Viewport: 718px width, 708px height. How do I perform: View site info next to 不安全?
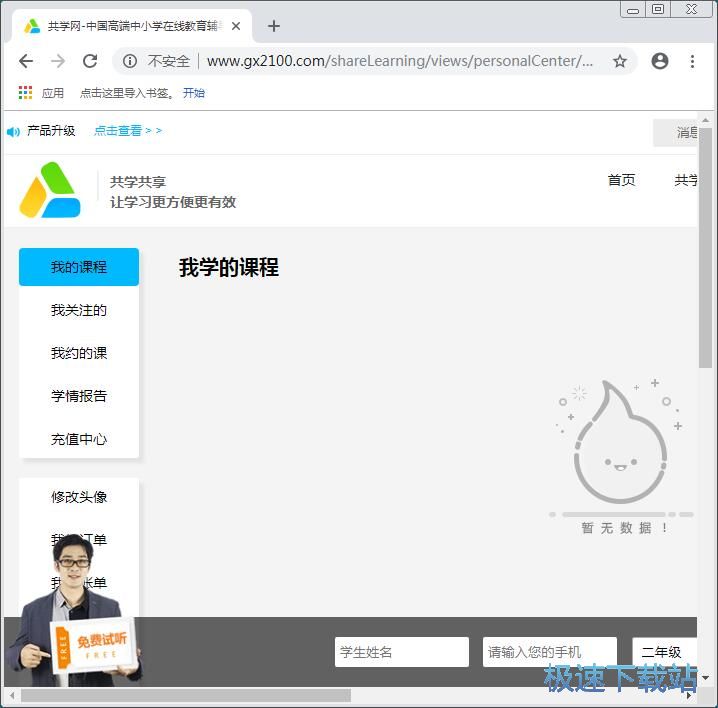[x=130, y=61]
